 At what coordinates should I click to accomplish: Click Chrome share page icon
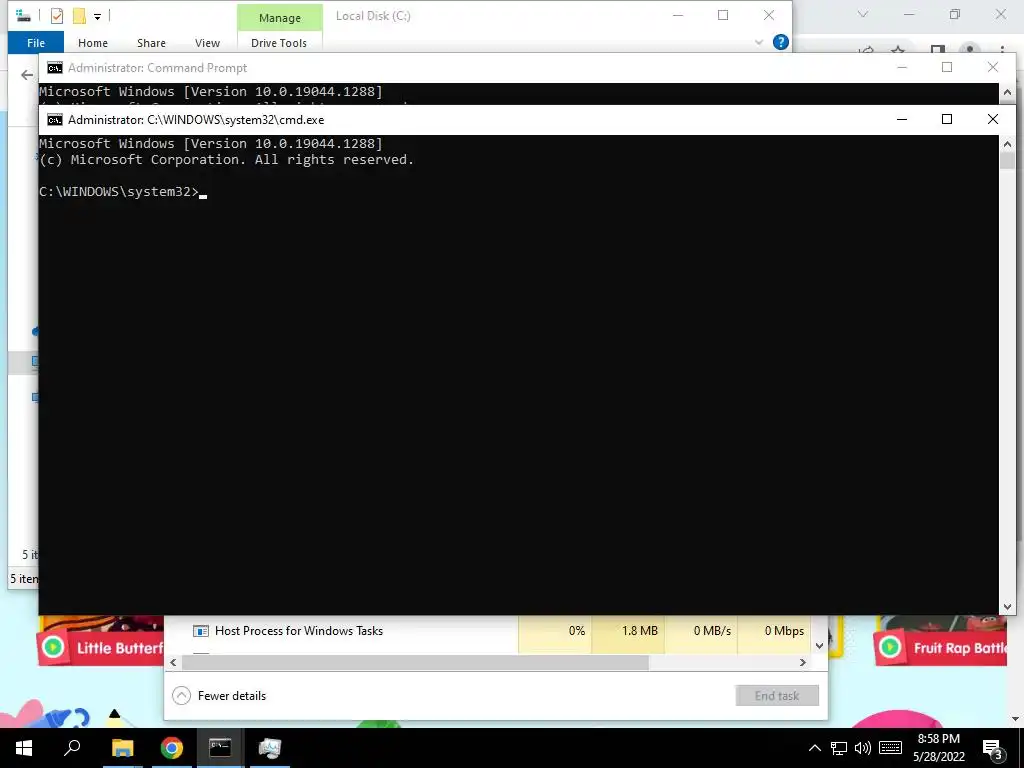(x=867, y=49)
